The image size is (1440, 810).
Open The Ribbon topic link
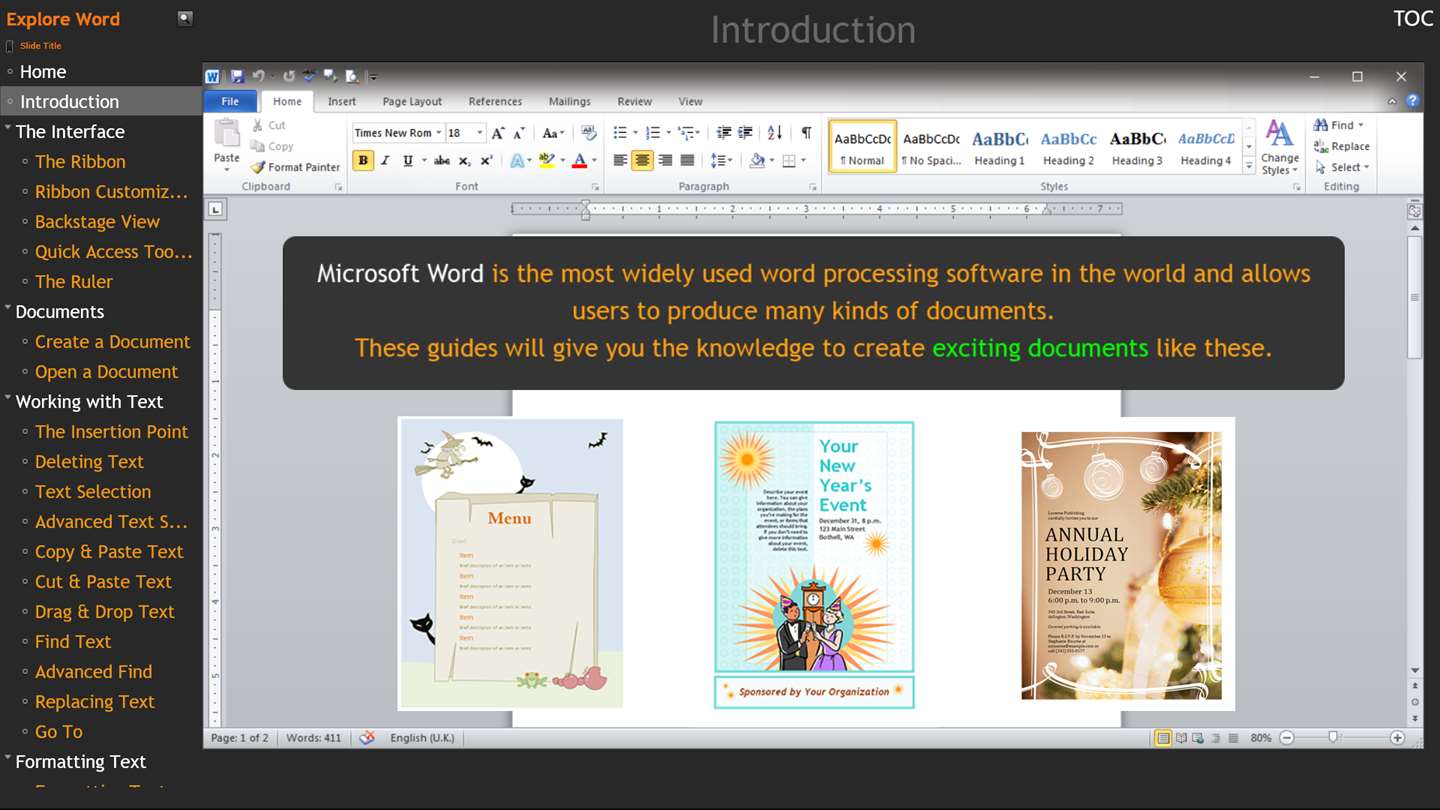pos(80,162)
